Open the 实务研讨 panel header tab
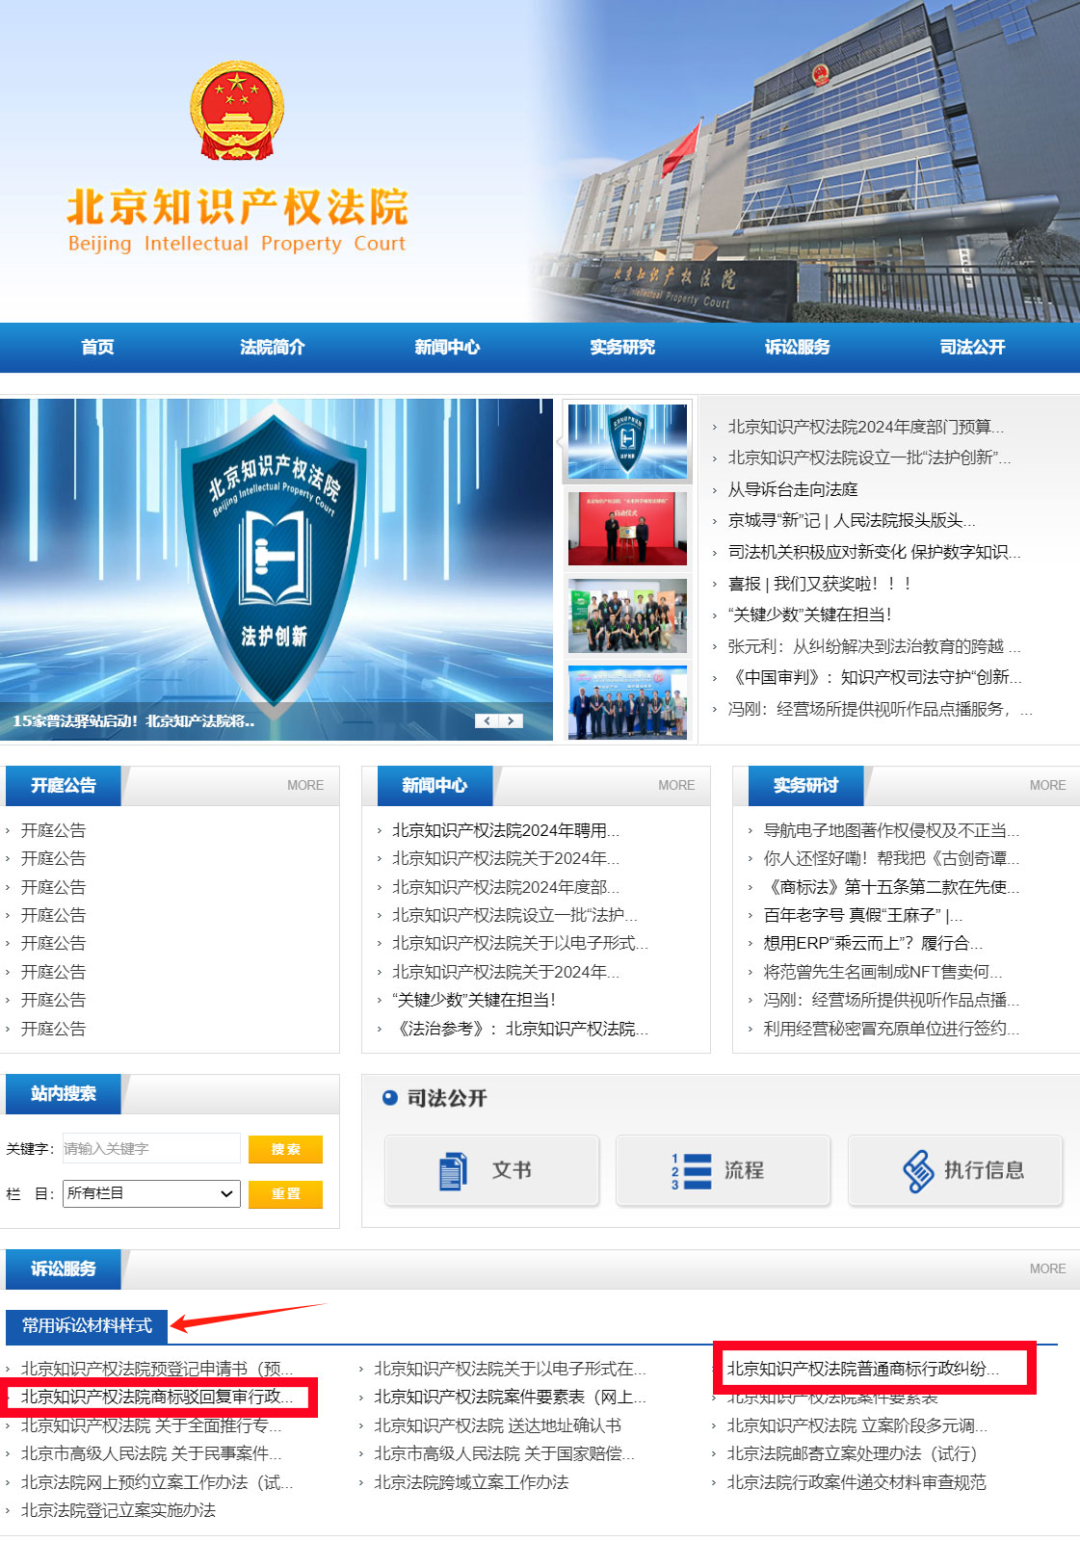1080x1542 pixels. [805, 785]
